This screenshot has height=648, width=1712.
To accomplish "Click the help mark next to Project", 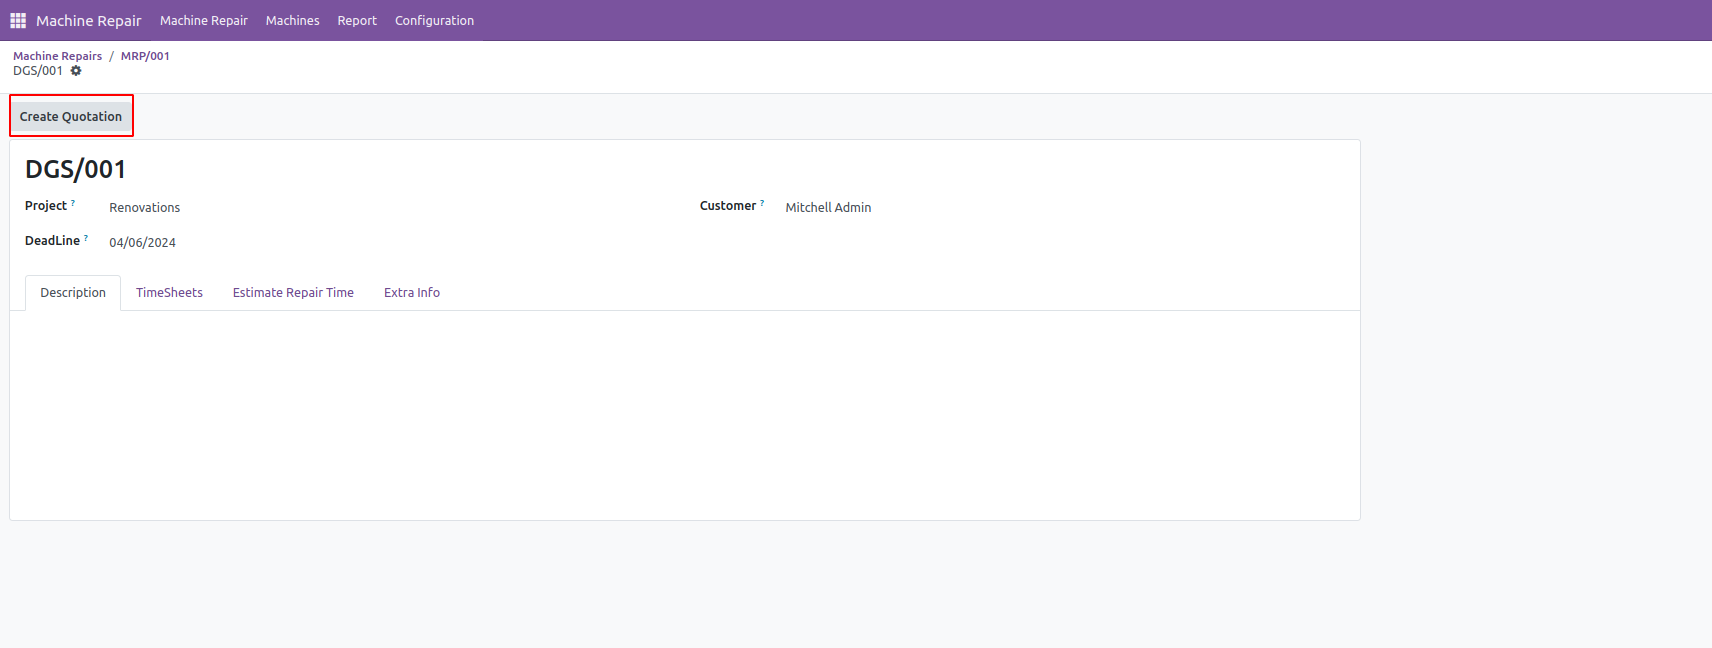I will [x=73, y=203].
